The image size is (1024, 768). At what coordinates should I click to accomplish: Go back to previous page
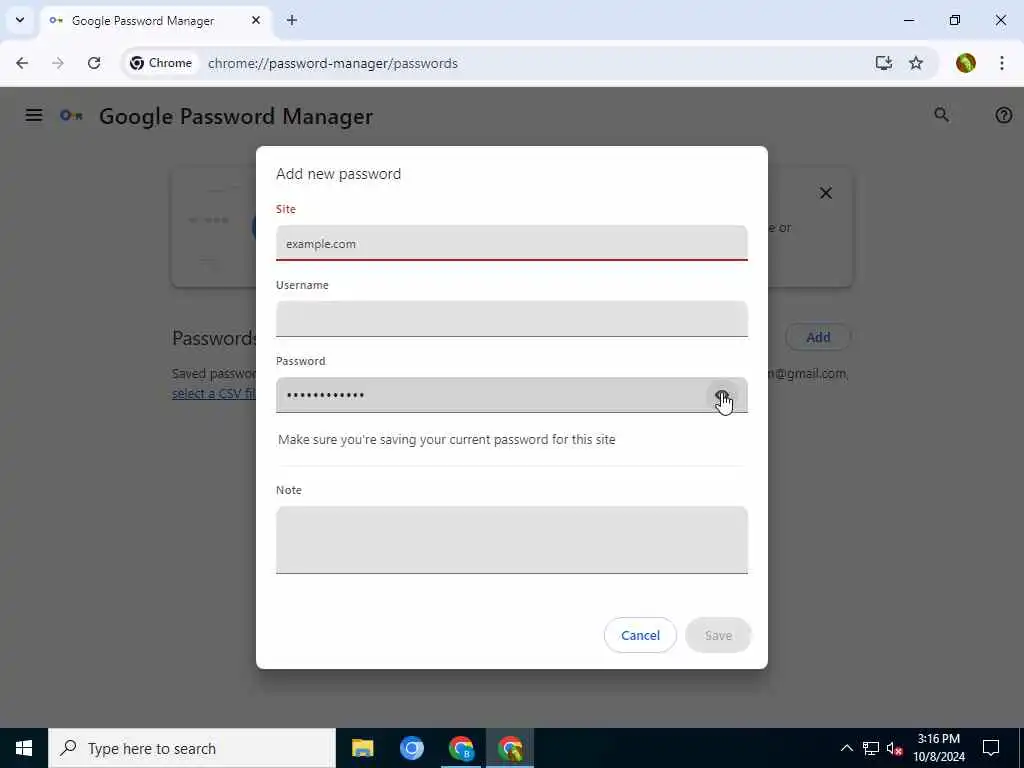pos(22,63)
